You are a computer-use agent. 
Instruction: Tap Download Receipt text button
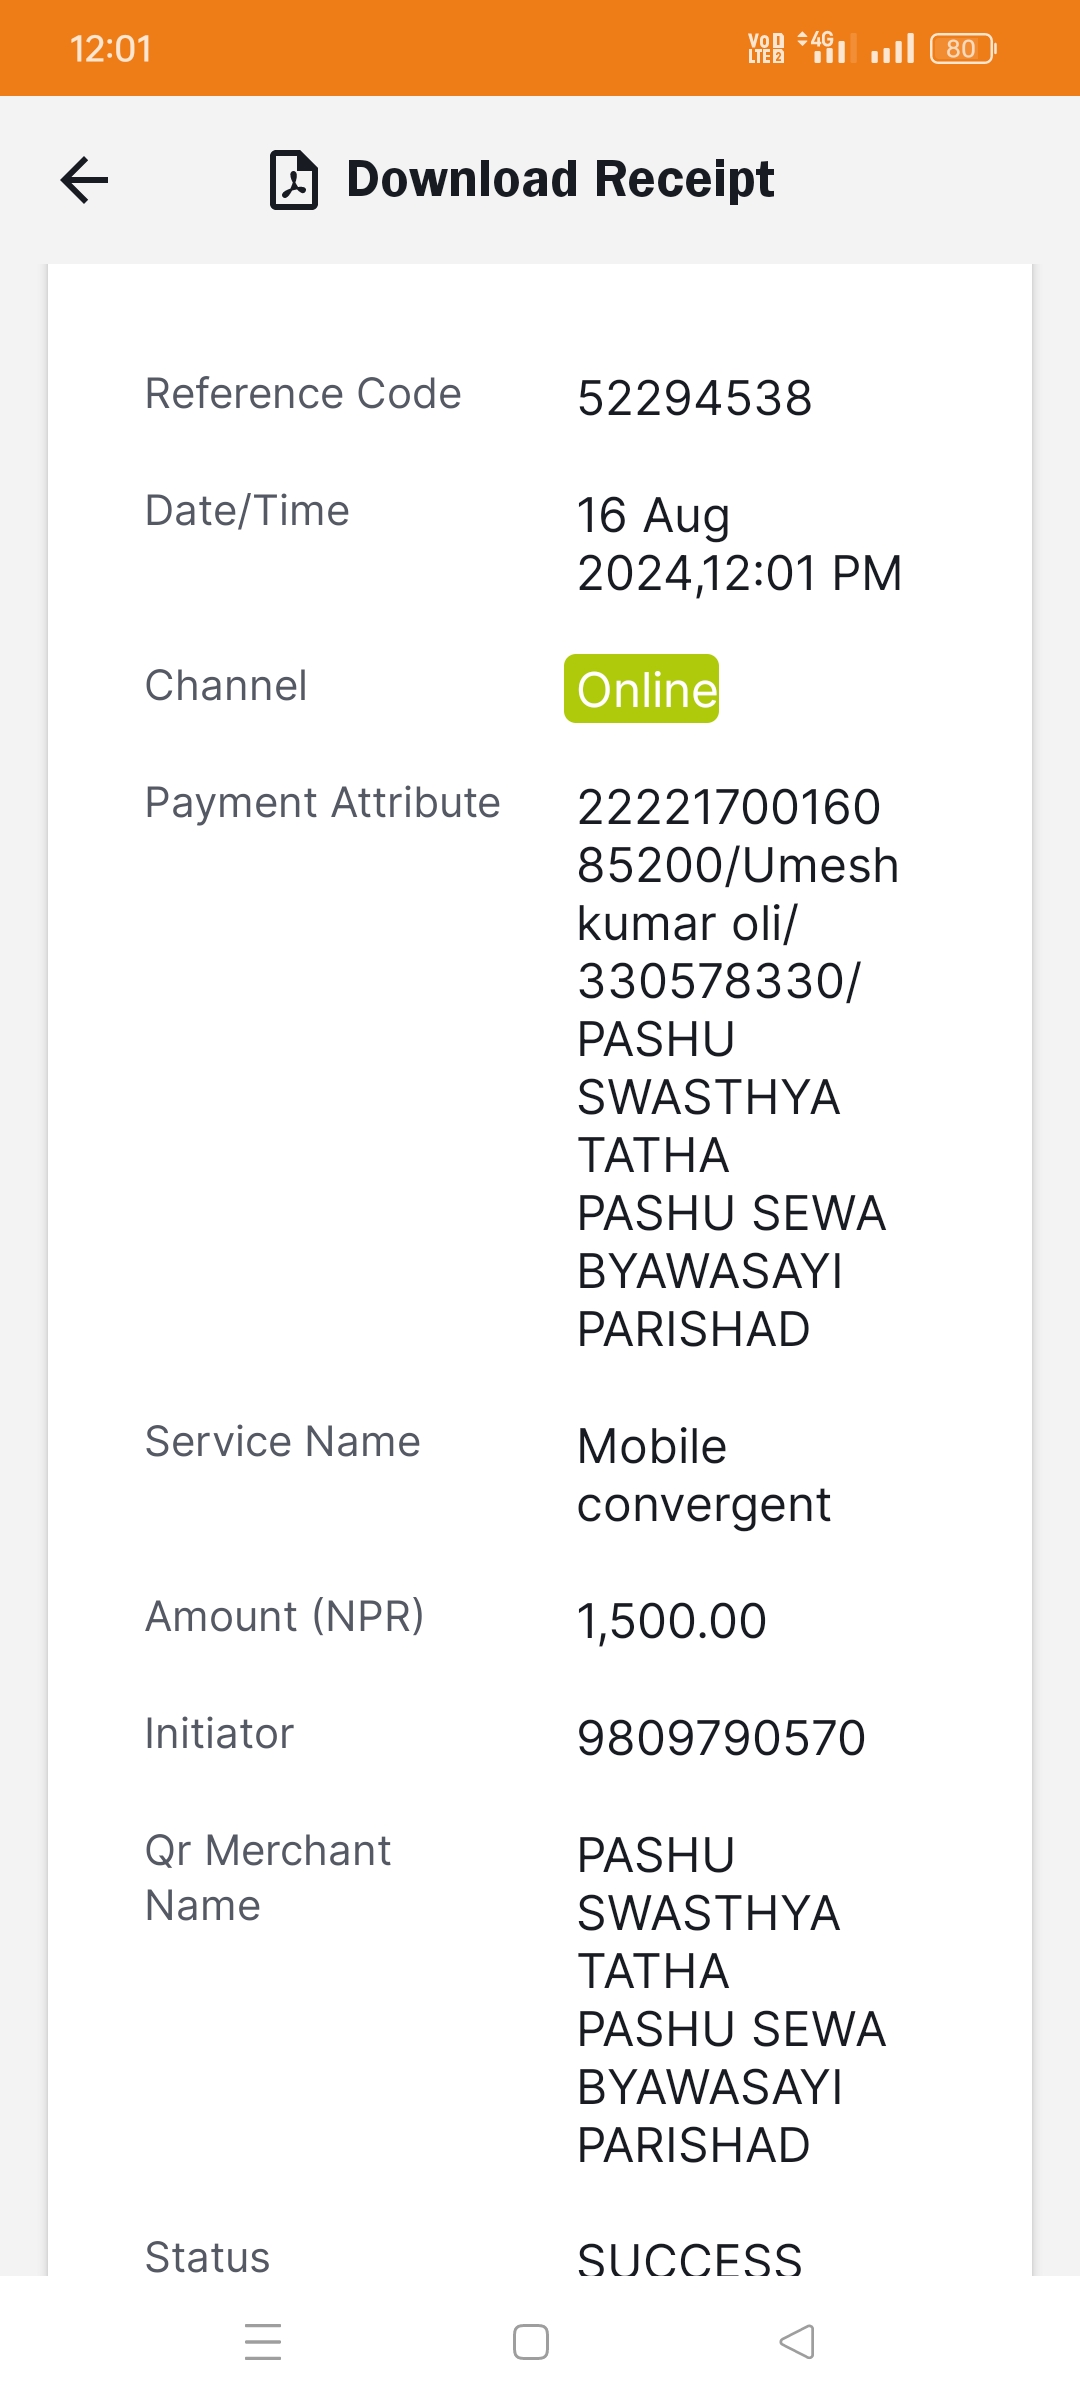point(560,180)
